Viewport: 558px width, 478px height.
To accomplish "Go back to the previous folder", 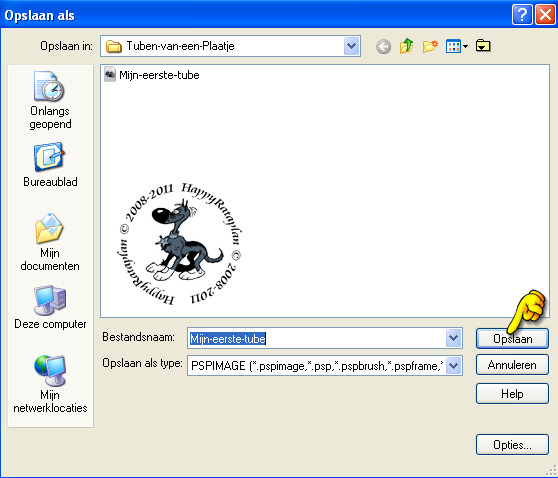I will click(383, 46).
